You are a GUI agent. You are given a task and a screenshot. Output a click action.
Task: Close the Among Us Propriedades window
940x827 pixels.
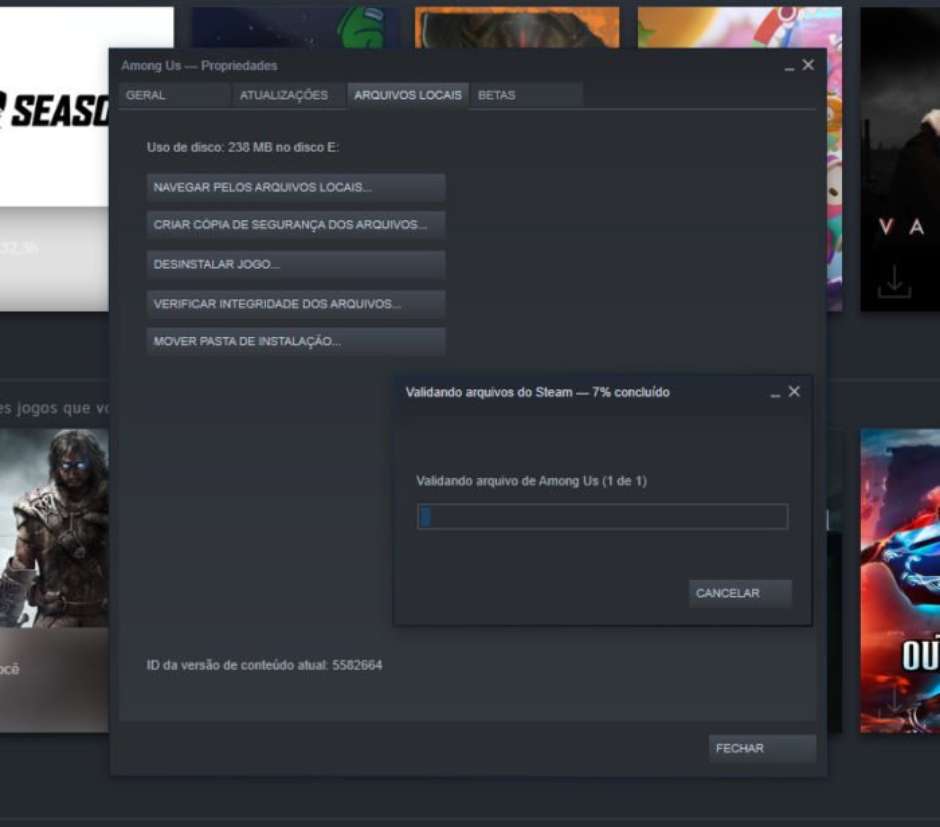(x=808, y=65)
